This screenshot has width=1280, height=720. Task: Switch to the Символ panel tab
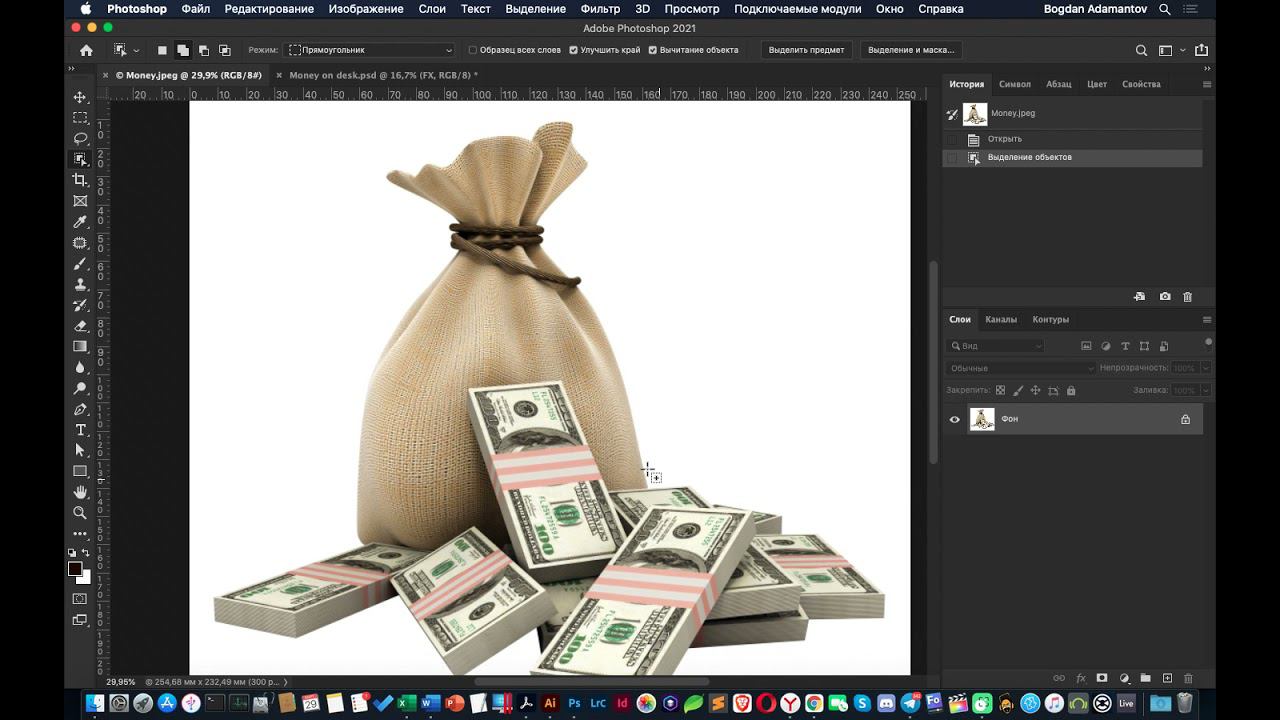pyautogui.click(x=1015, y=84)
